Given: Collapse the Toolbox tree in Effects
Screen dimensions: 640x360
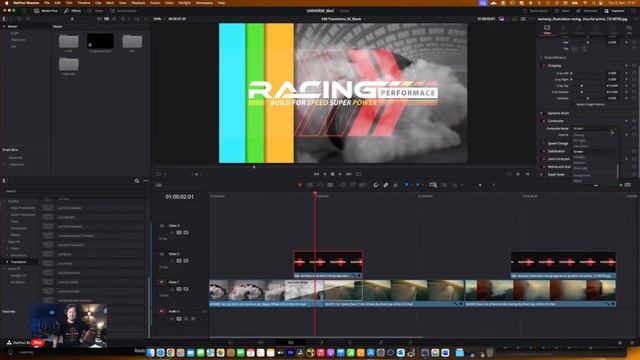Looking at the screenshot, I should (x=4, y=201).
